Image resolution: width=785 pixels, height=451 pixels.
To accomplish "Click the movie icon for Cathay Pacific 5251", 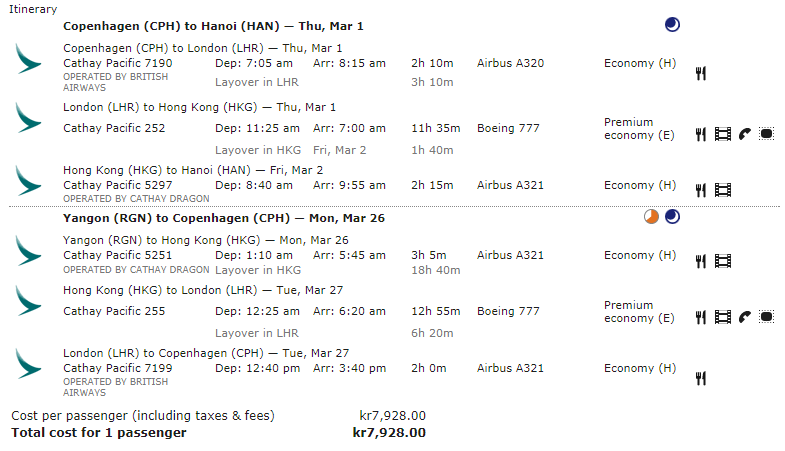I will (x=722, y=262).
